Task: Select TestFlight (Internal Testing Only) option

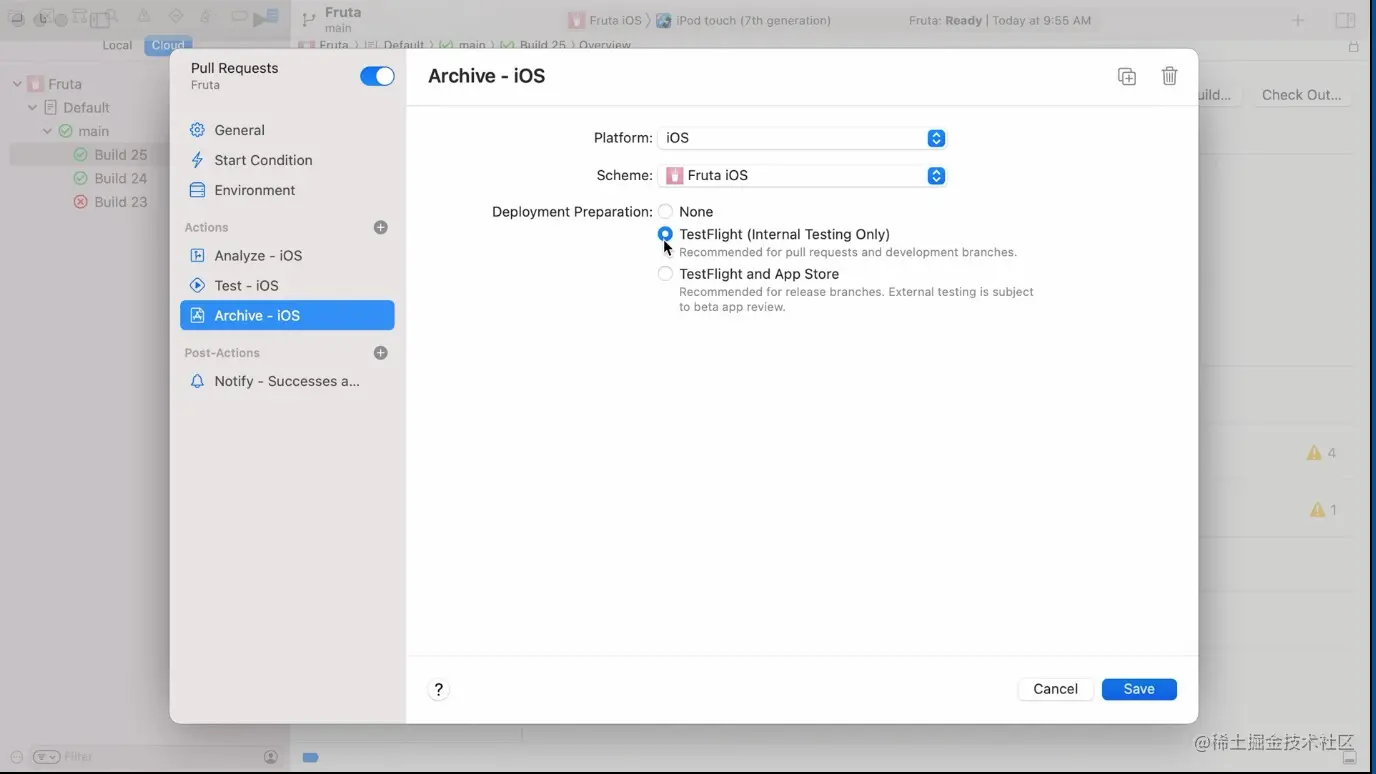Action: pyautogui.click(x=665, y=234)
